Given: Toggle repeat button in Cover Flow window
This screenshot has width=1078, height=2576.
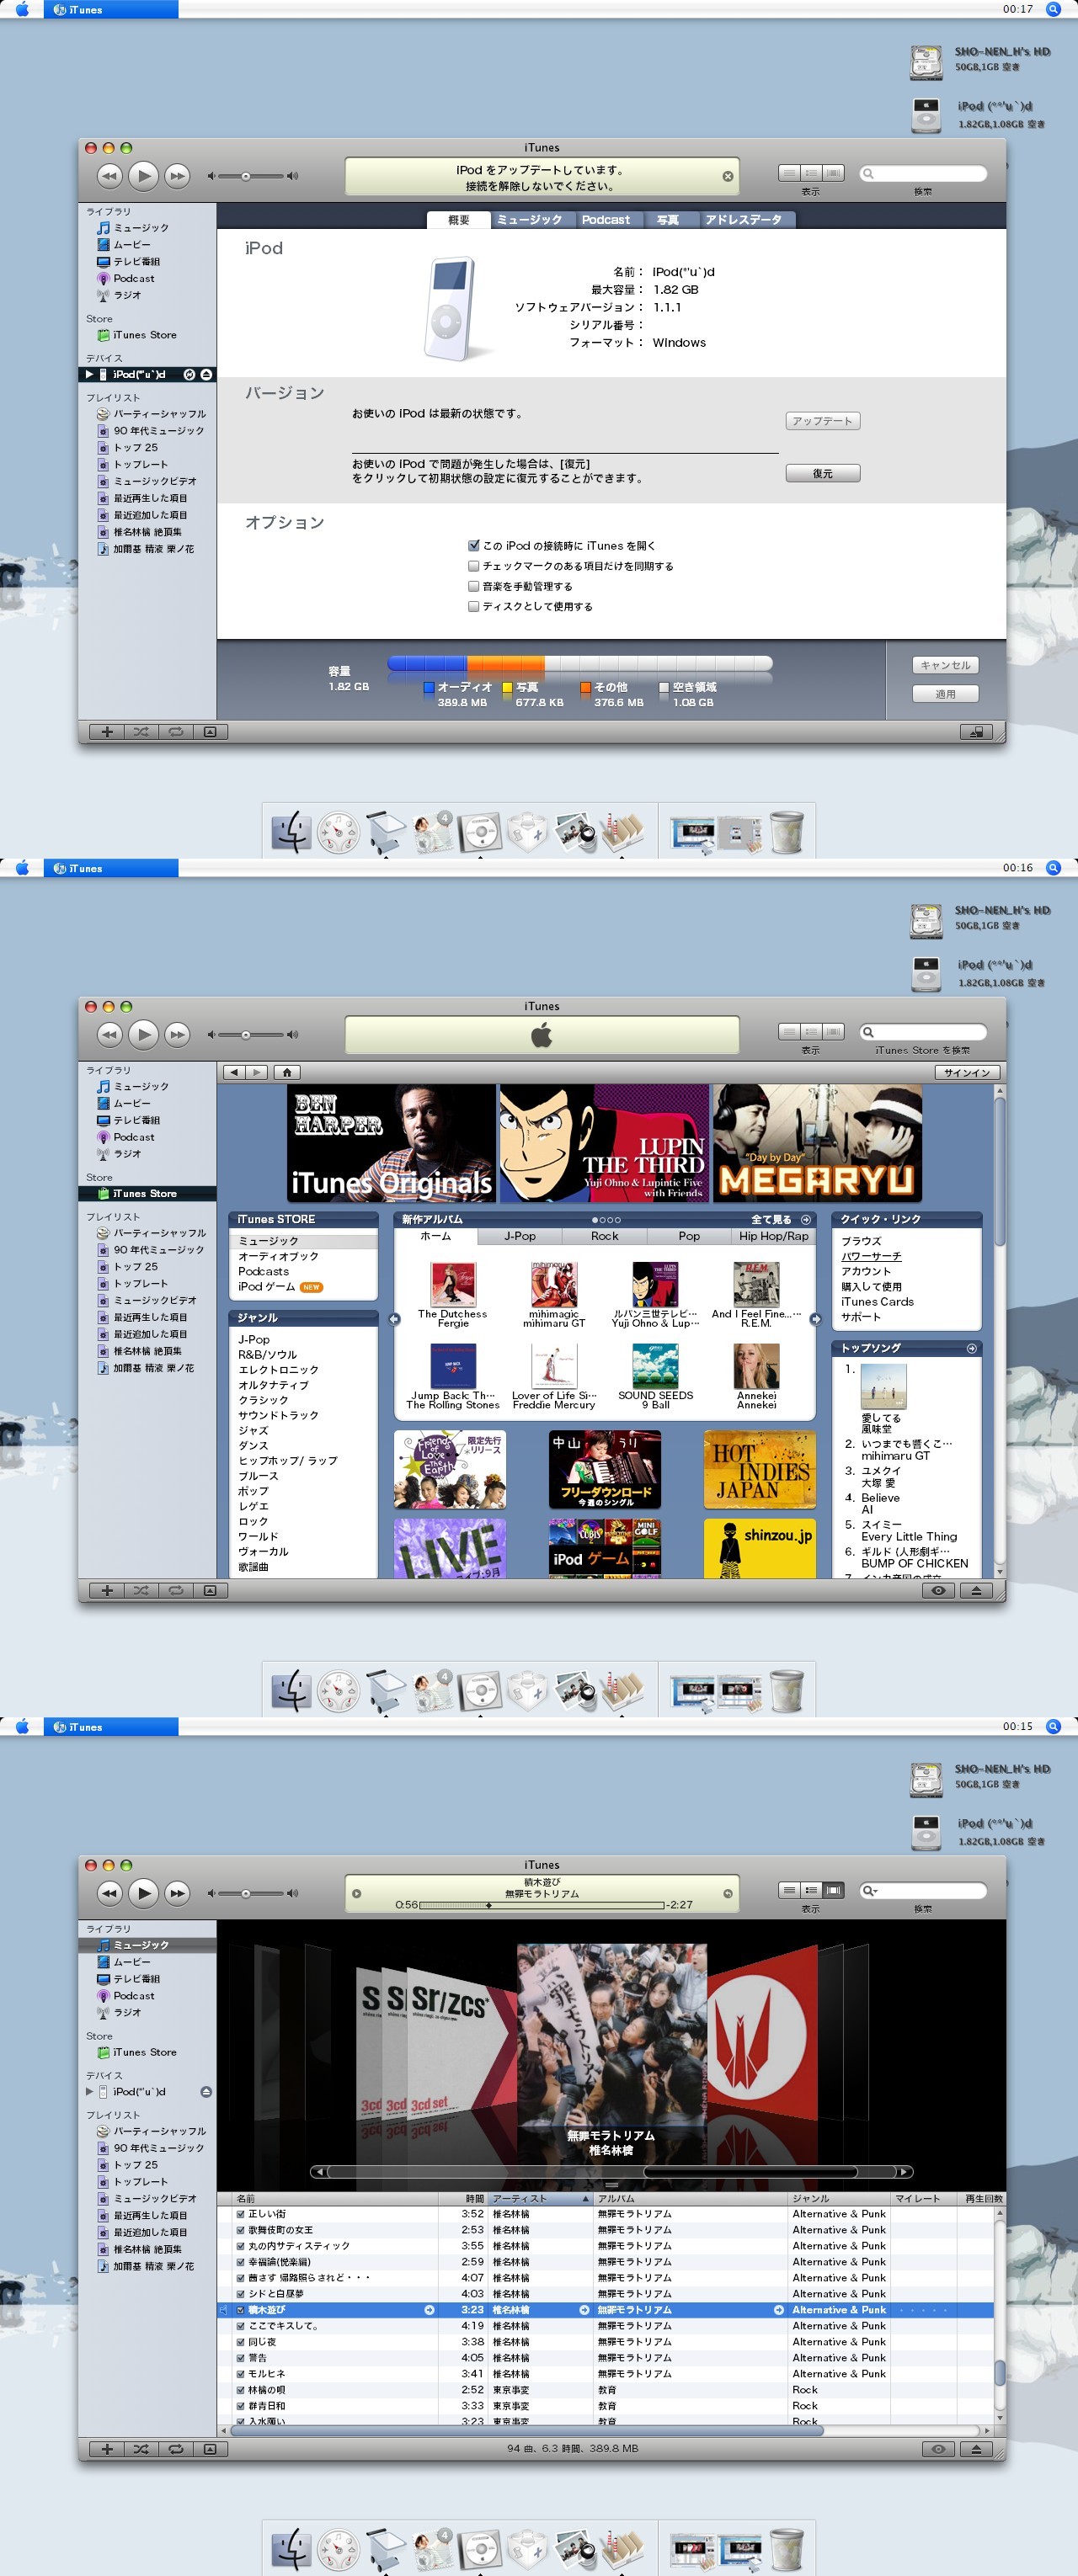Looking at the screenshot, I should pos(176,2449).
